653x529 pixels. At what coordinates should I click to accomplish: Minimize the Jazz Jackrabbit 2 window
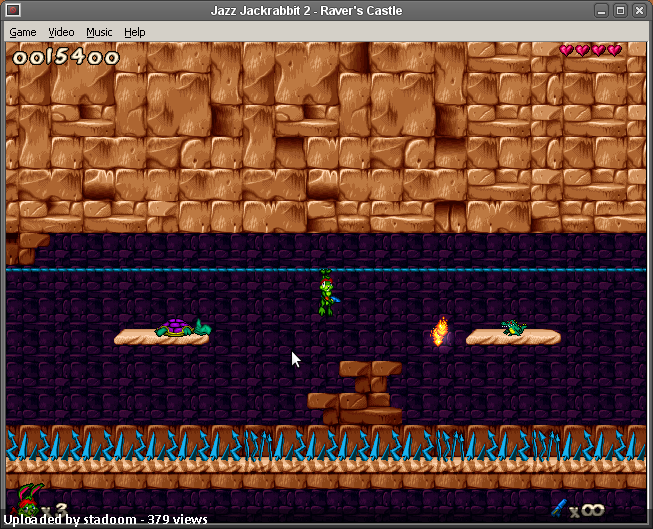[x=601, y=10]
